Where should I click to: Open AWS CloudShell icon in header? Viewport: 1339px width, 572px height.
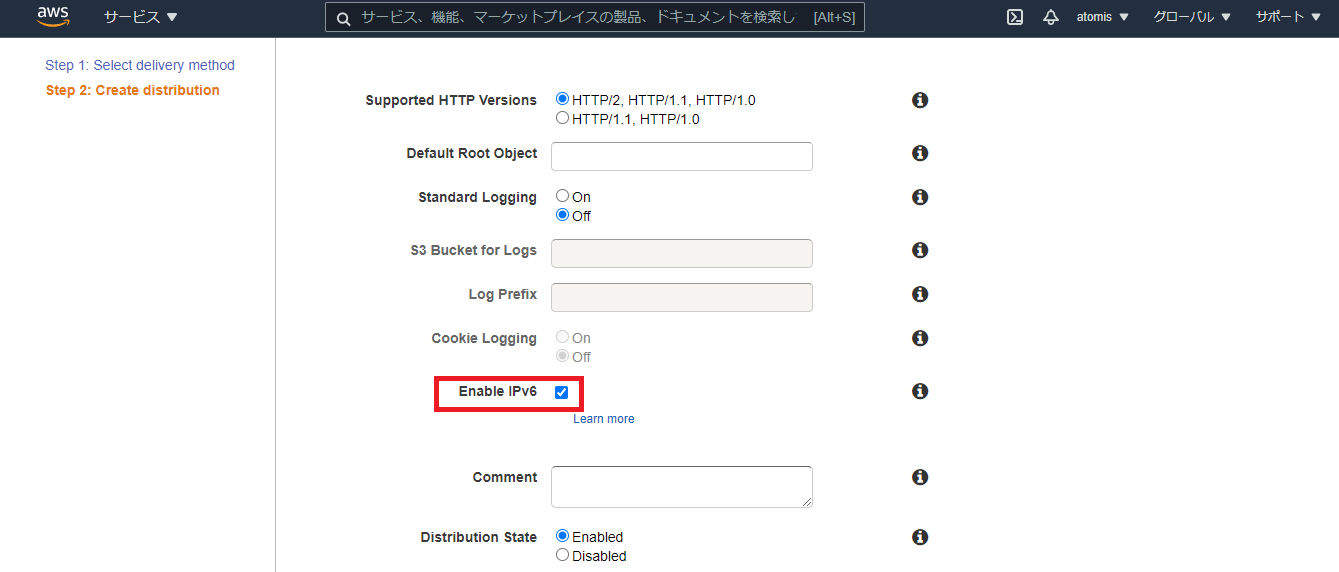tap(1014, 17)
